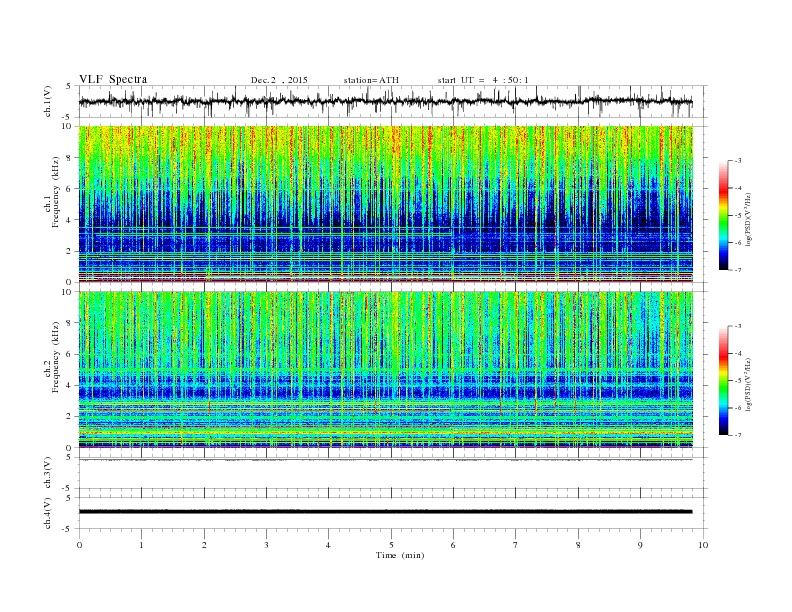Viewport: 792px width, 612px height.
Task: Click the '0' tick on the time axis
Action: tap(79, 545)
